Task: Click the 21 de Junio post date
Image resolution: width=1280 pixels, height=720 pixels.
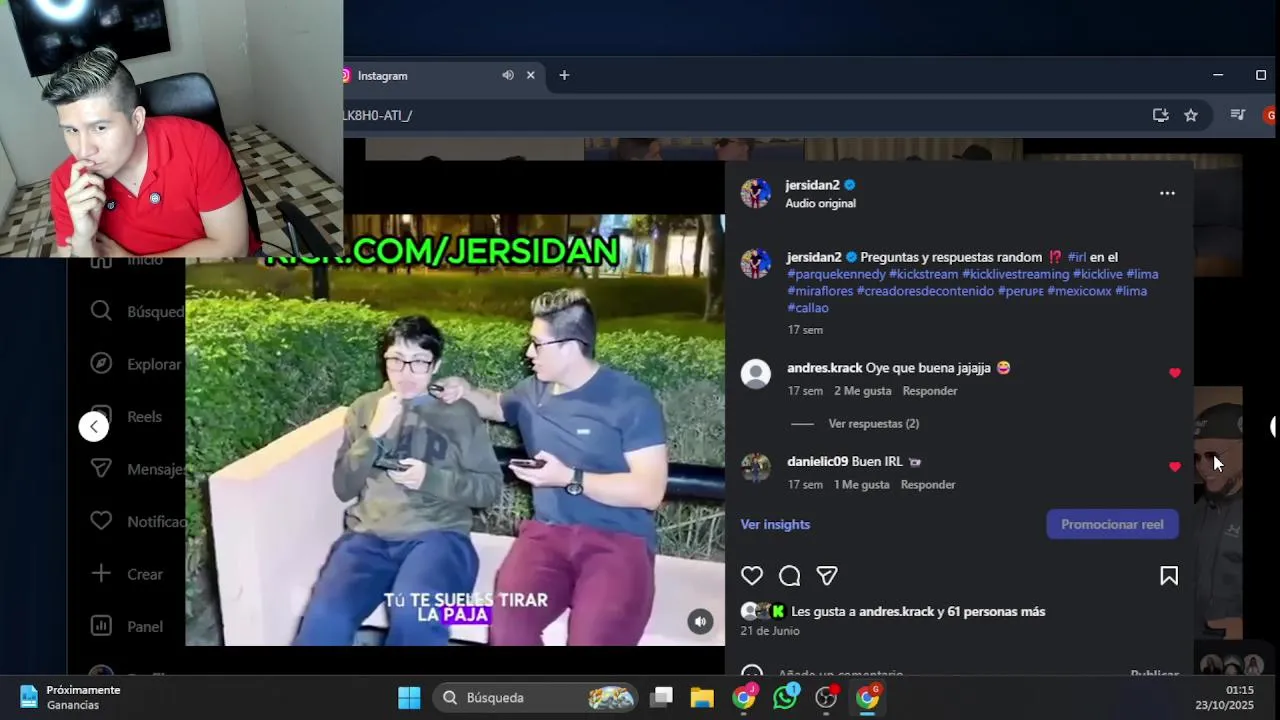Action: click(x=770, y=631)
